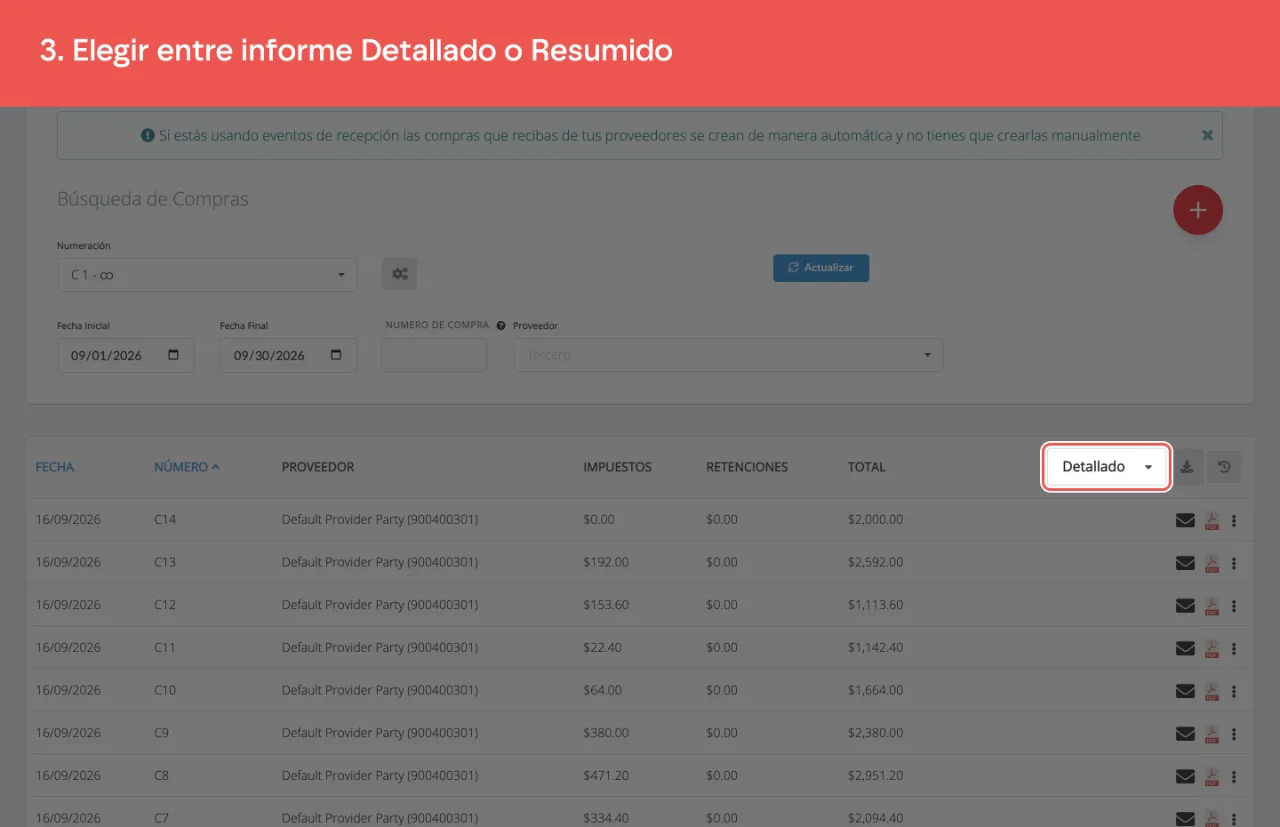Open the Detallado report type dropdown
The width and height of the screenshot is (1280, 827).
1106,467
